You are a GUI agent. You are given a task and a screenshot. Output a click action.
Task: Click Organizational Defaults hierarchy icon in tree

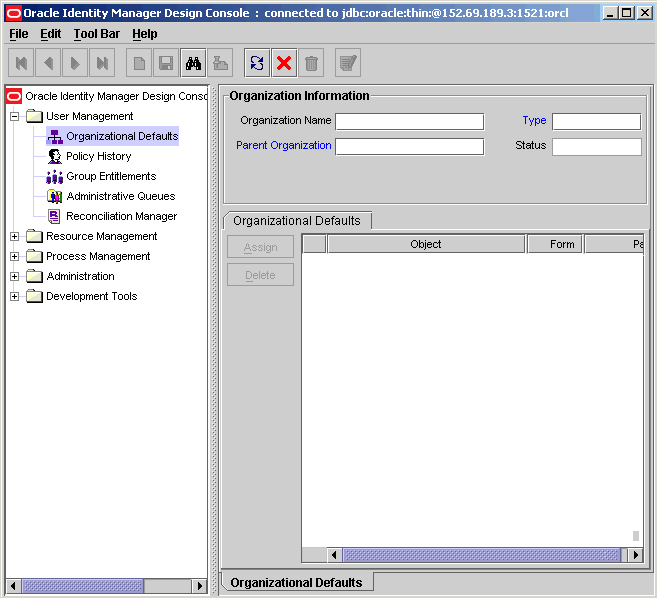54,137
